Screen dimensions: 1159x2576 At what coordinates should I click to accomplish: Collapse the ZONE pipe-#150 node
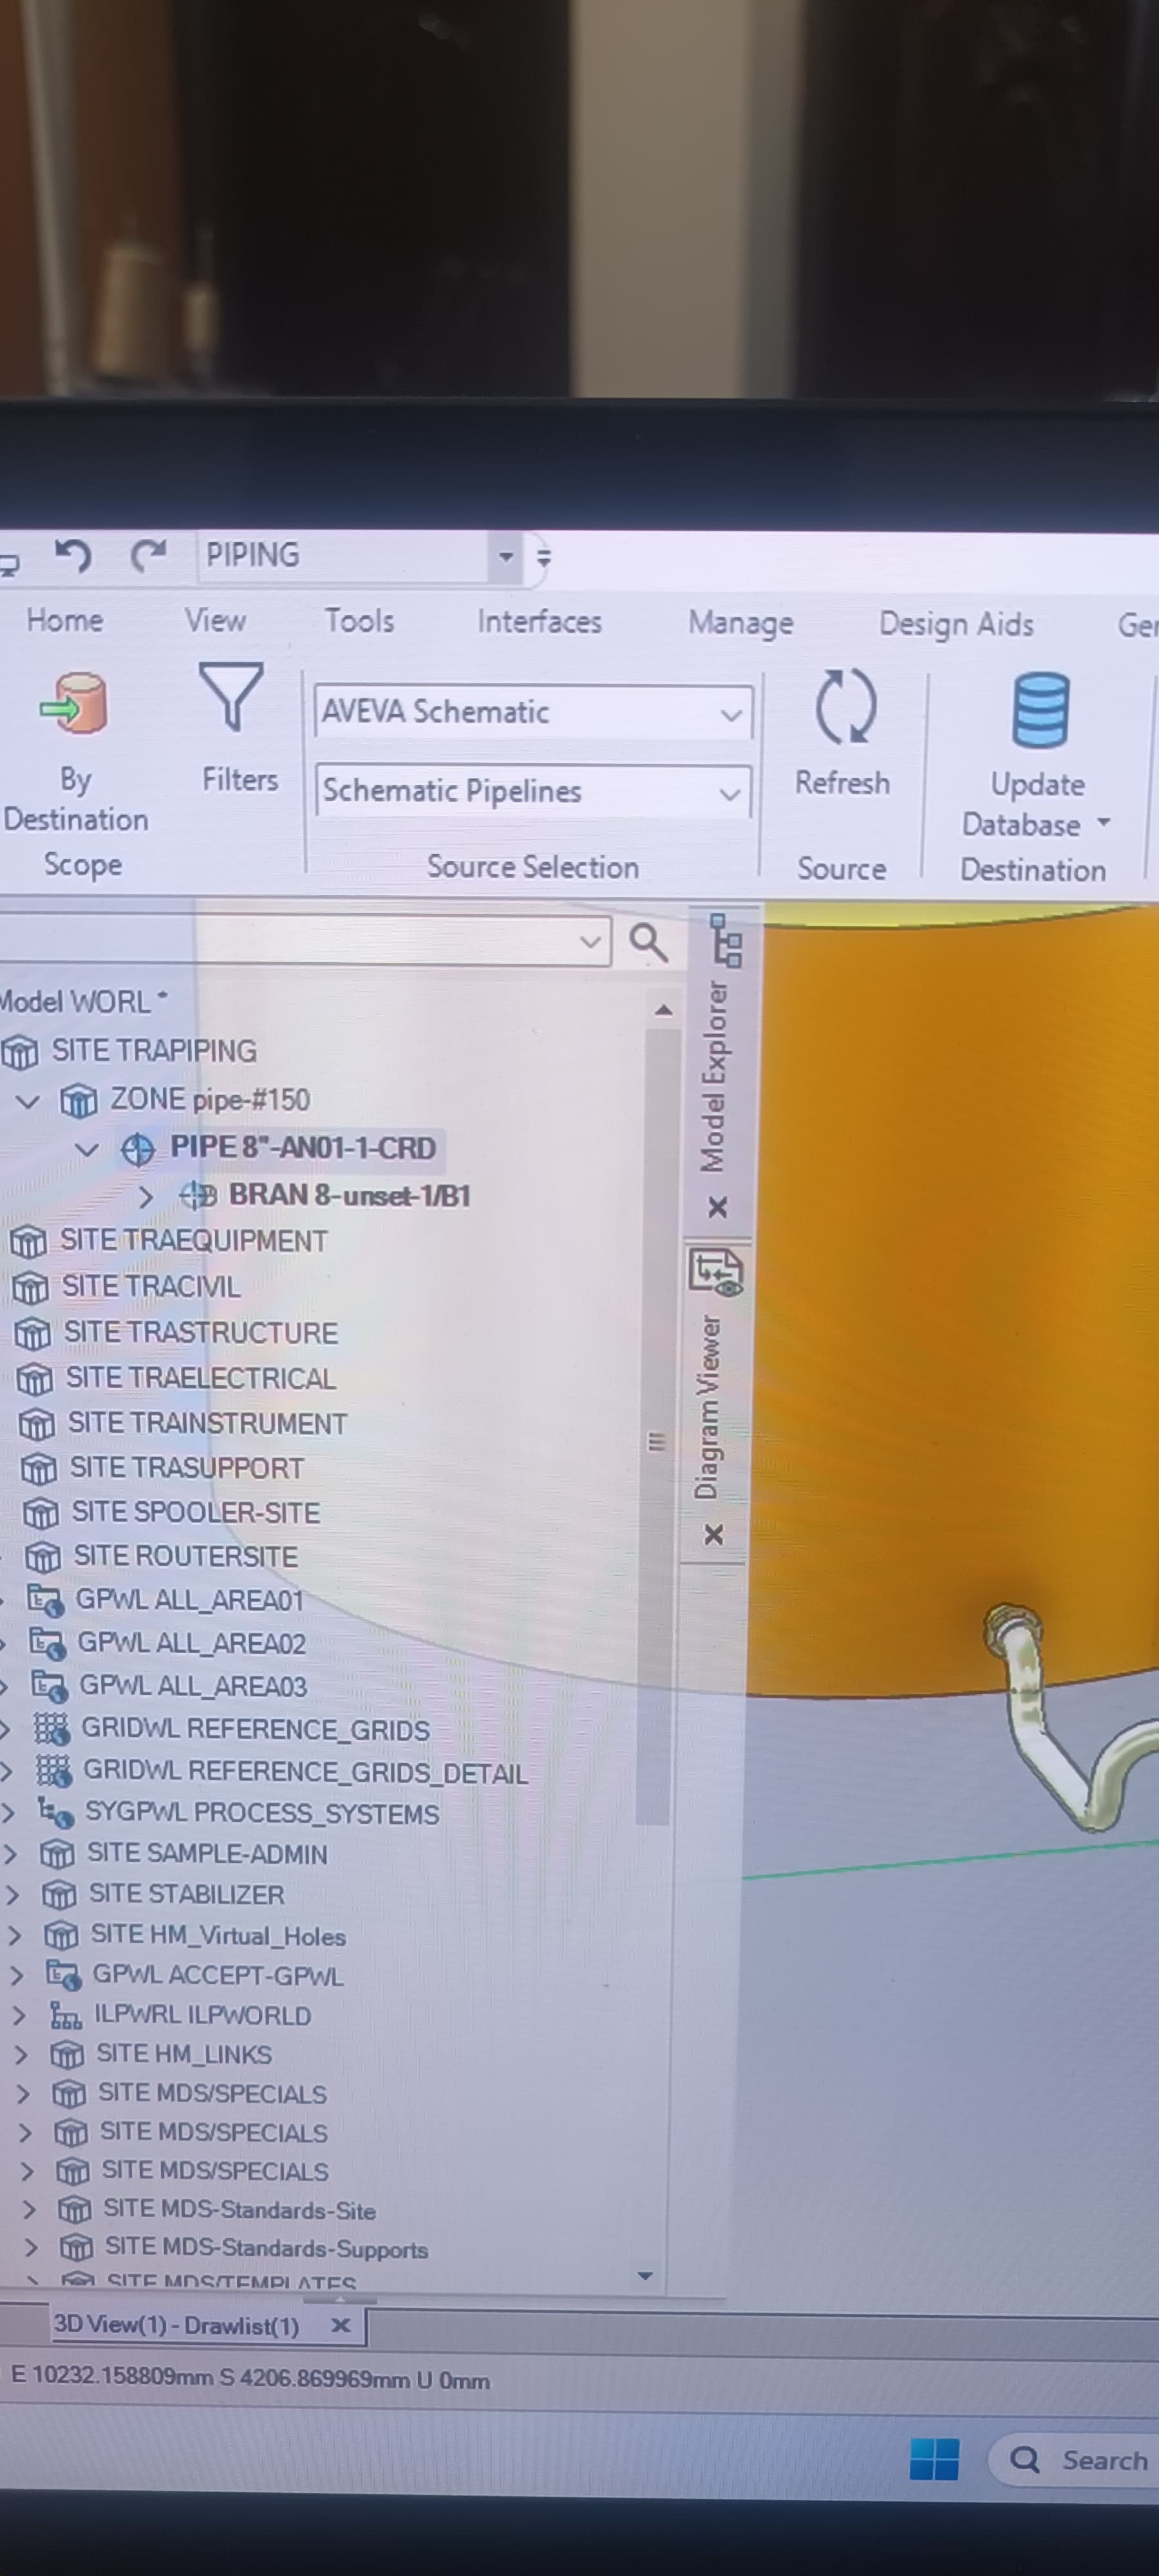click(x=28, y=1101)
